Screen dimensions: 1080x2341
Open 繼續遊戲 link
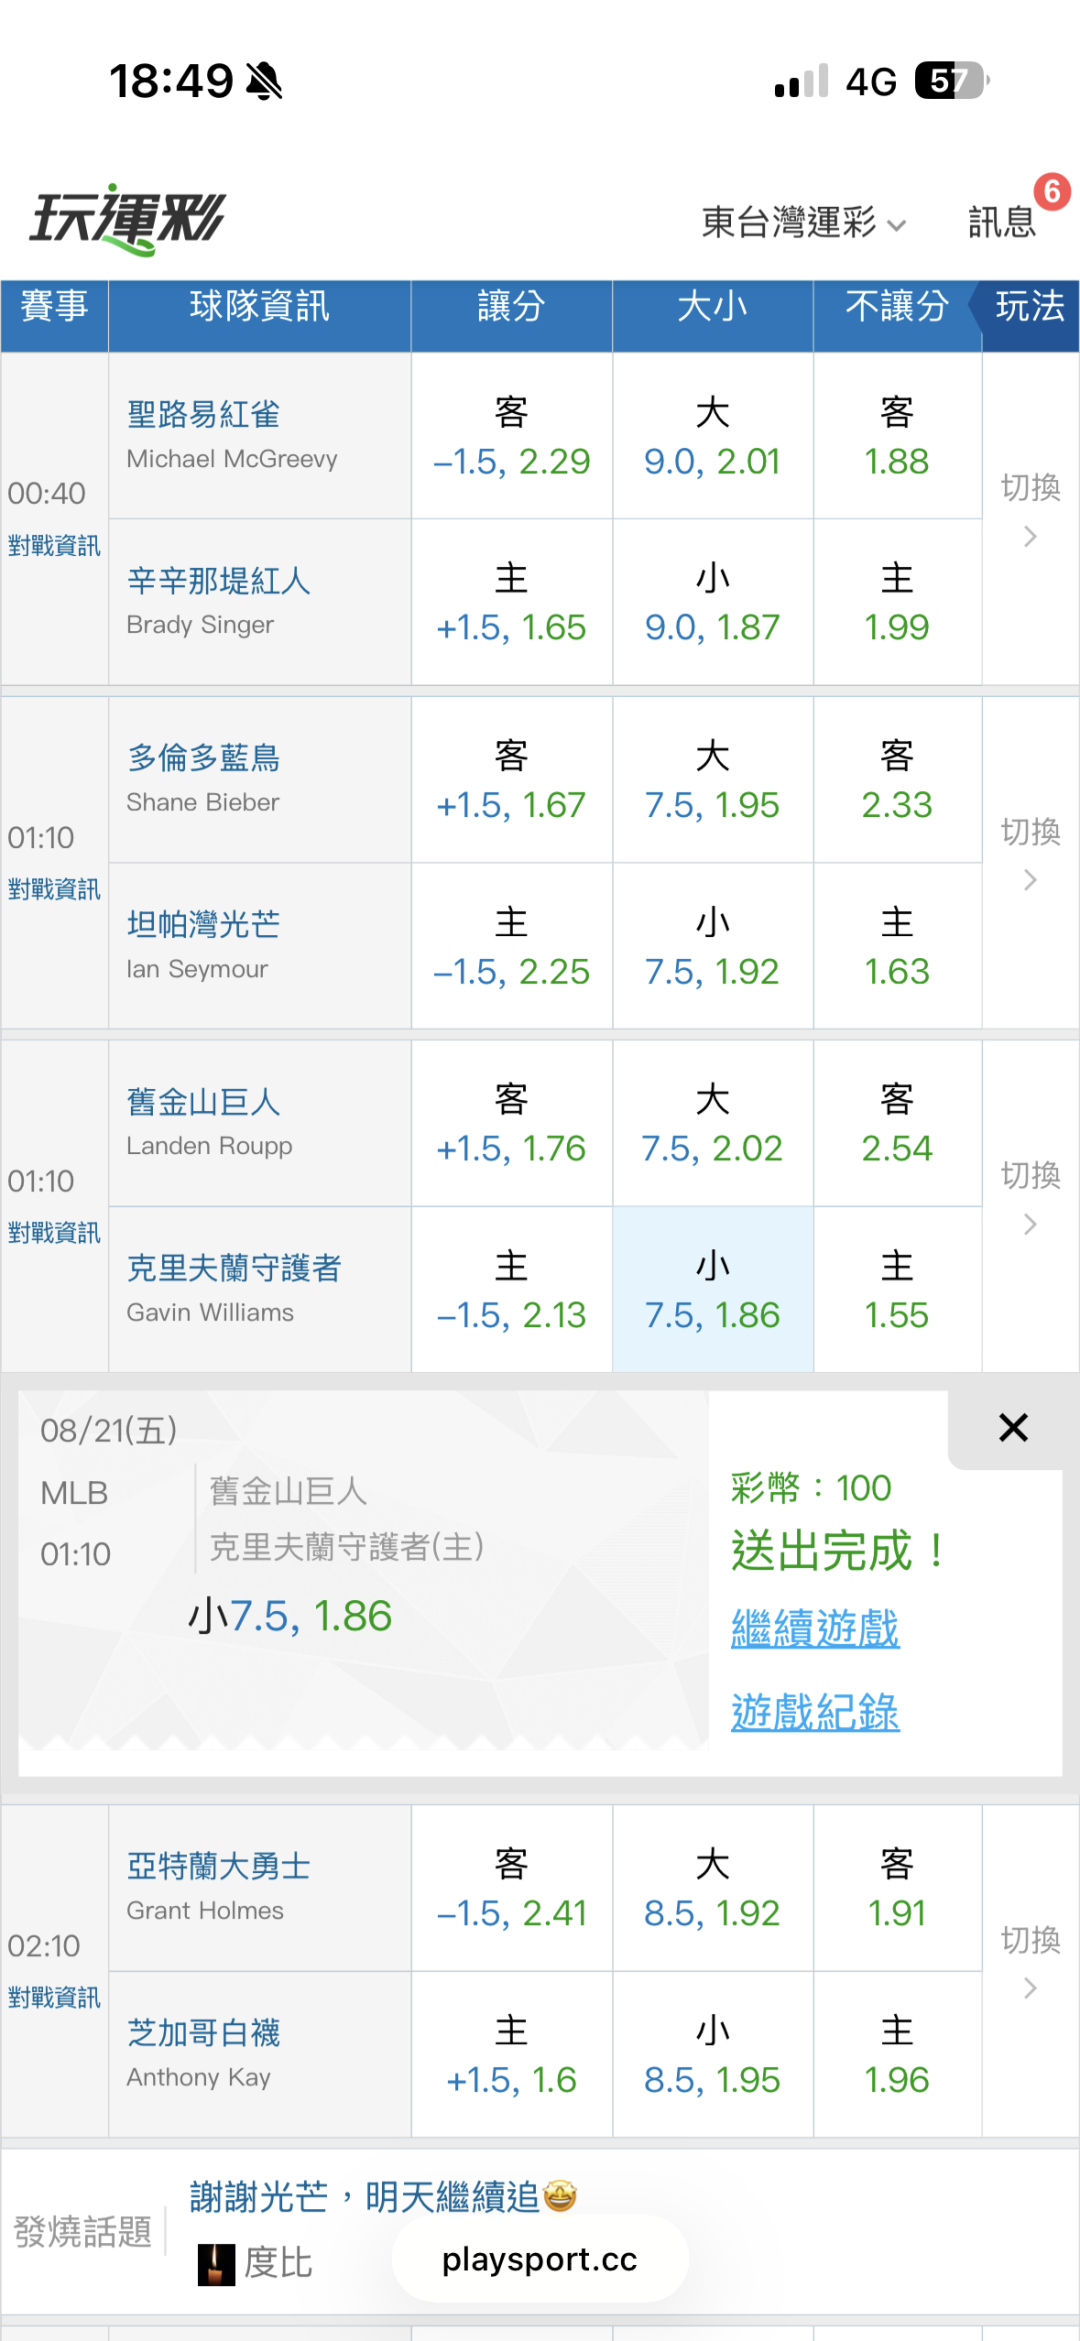[x=815, y=1628]
